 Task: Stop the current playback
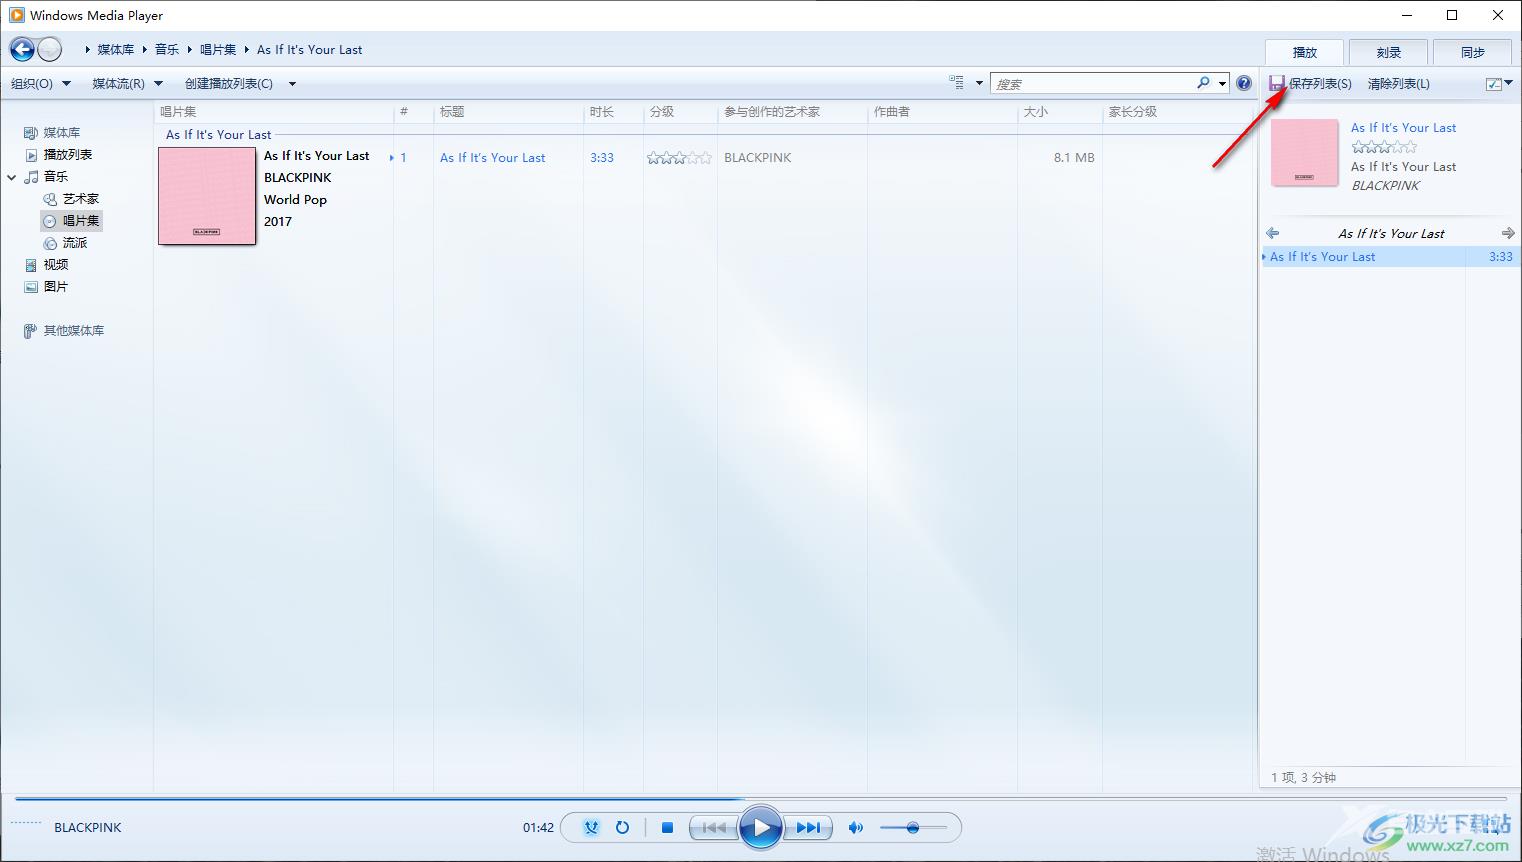667,827
